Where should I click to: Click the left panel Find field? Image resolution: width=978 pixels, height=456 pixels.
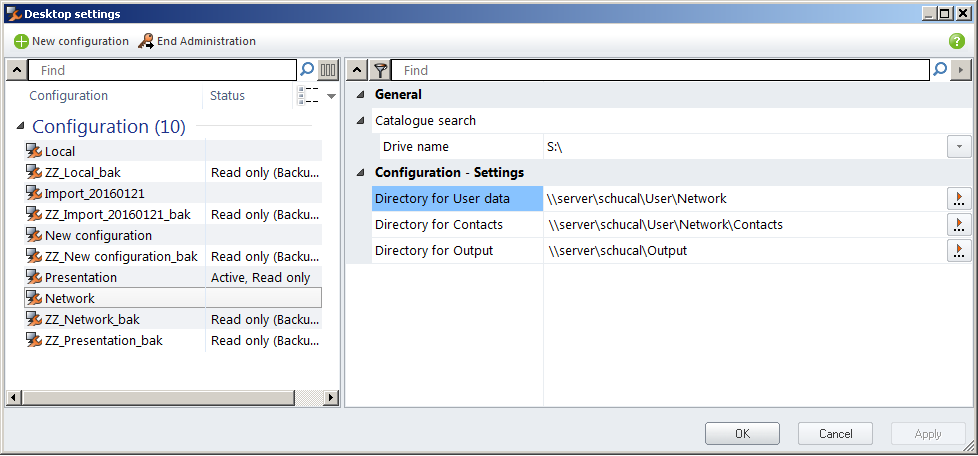(163, 70)
